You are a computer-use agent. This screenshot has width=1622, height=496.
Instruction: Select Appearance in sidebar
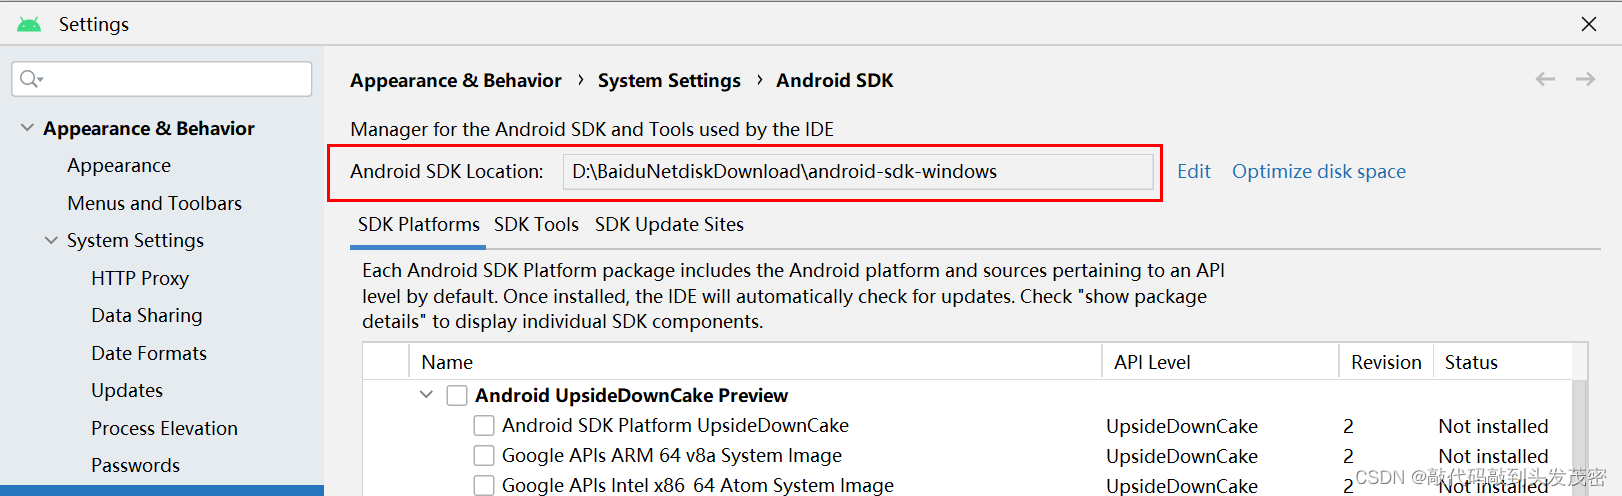tap(119, 165)
